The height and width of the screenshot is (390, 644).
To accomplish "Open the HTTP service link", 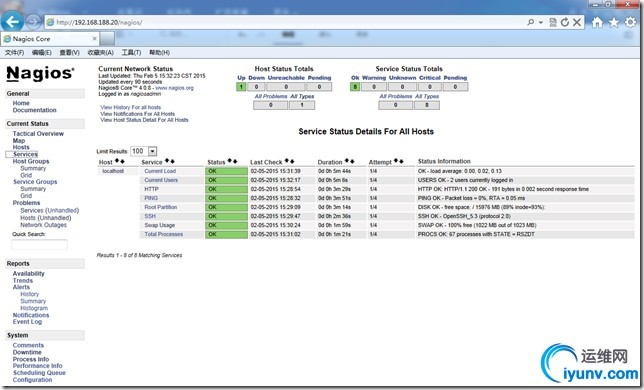I will (x=151, y=189).
